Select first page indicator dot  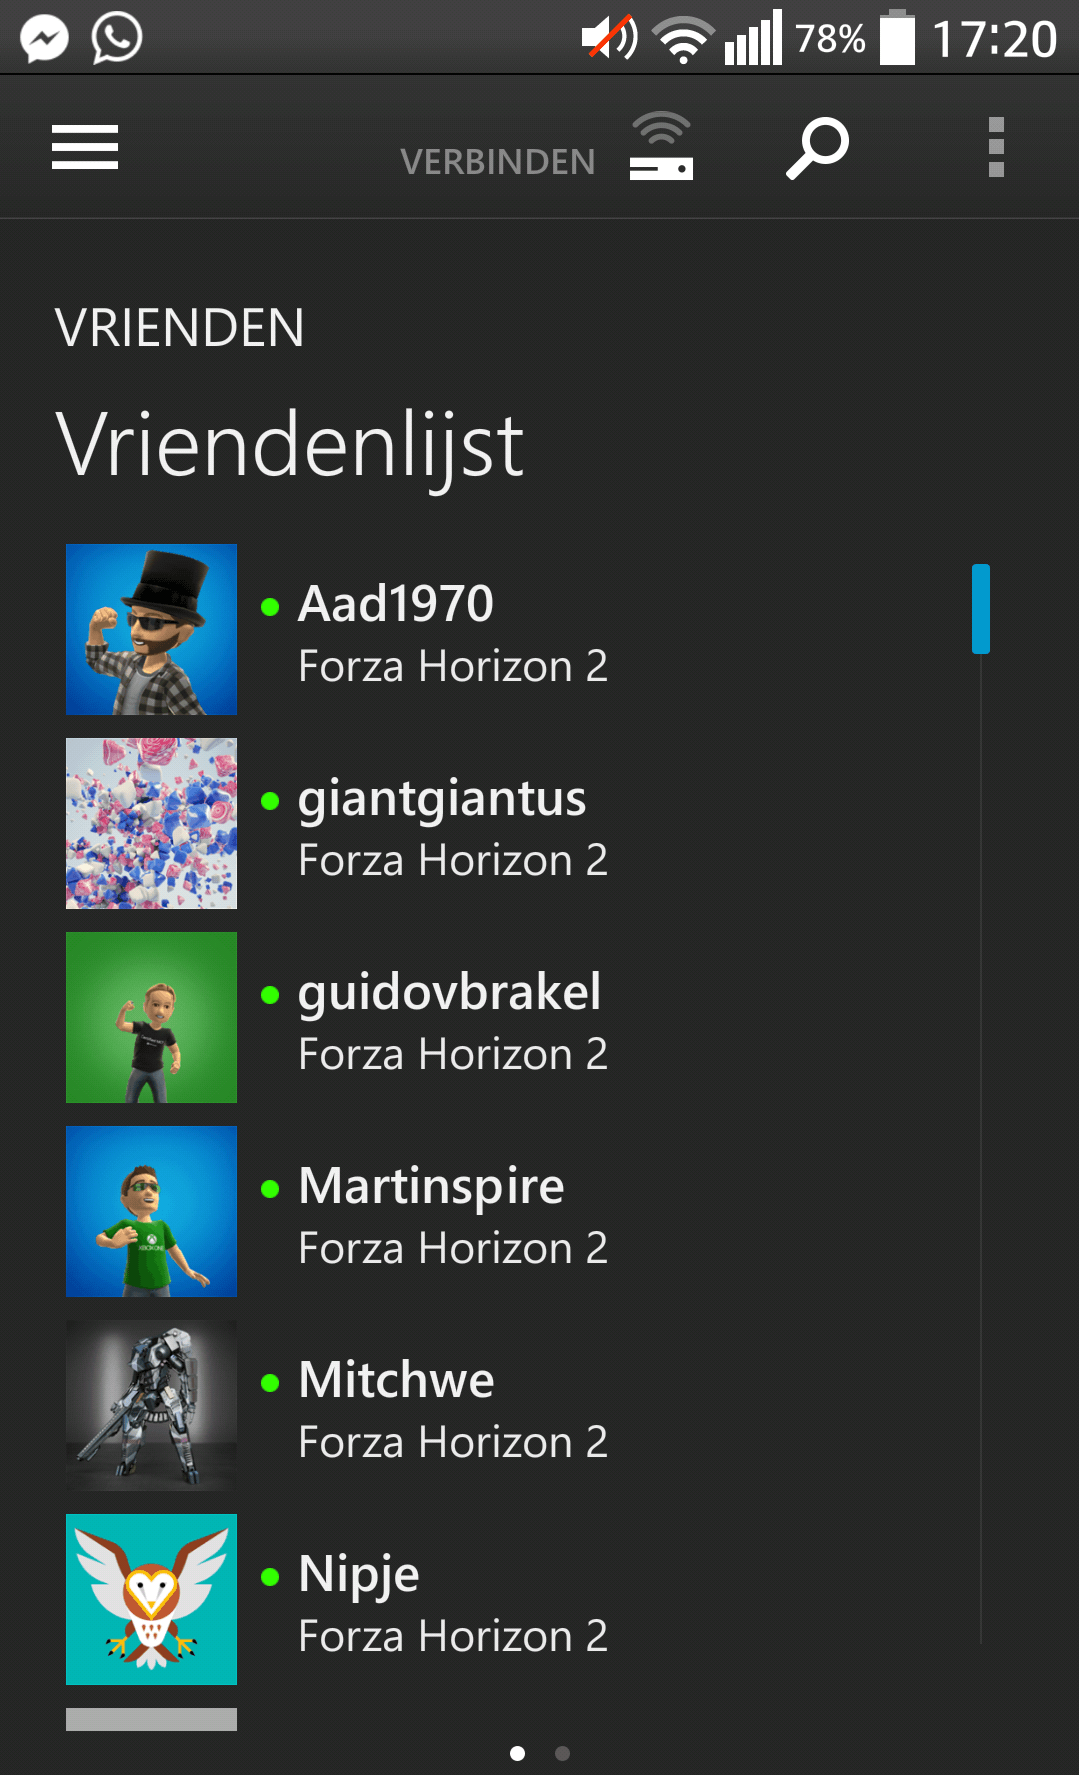tap(517, 1753)
